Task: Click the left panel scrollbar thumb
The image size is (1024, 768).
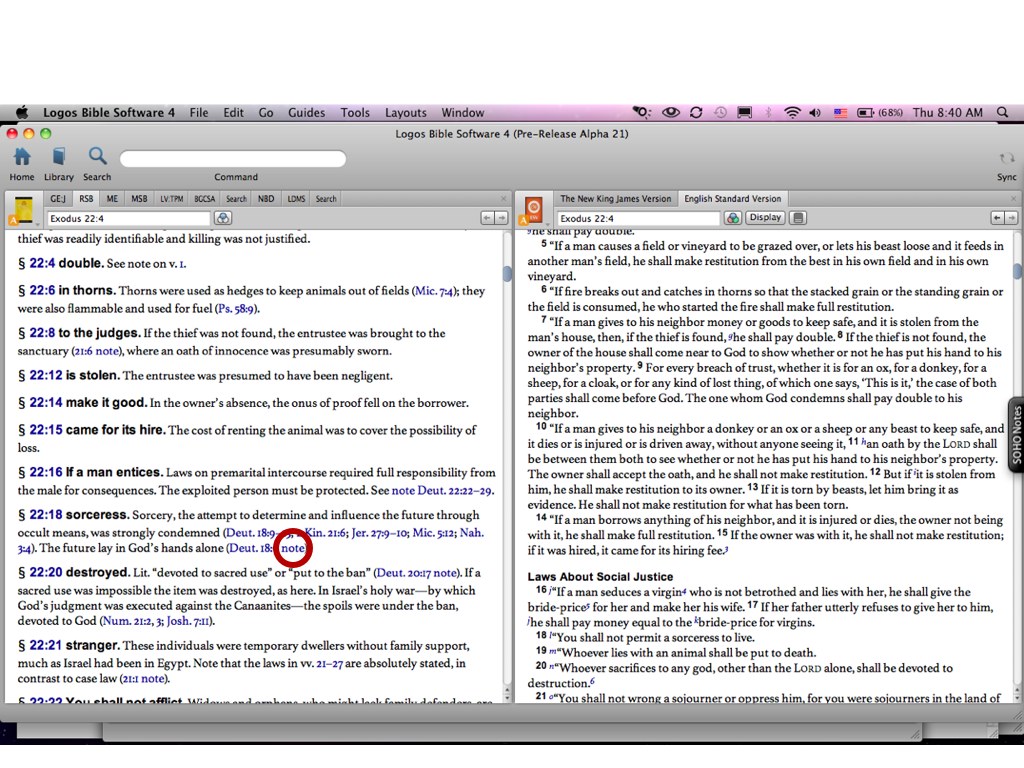Action: pos(507,273)
